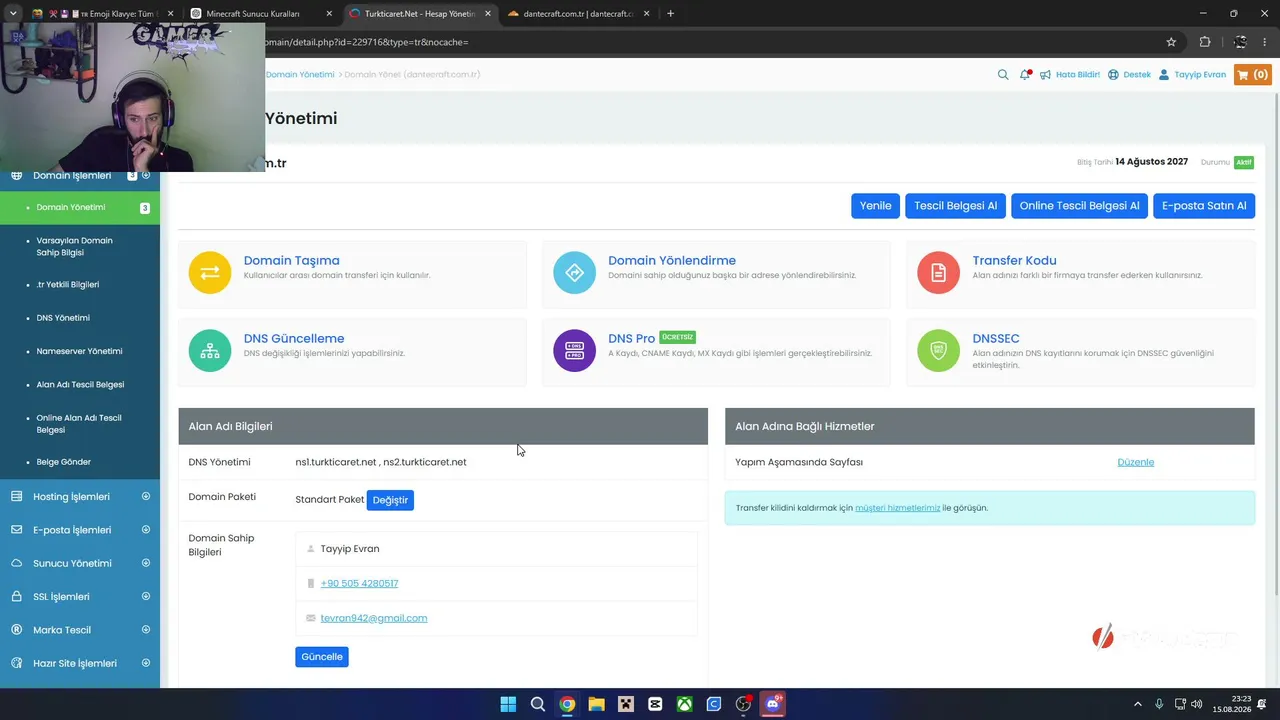Bookmark this page with the star icon
Image resolution: width=1280 pixels, height=720 pixels.
1171,42
